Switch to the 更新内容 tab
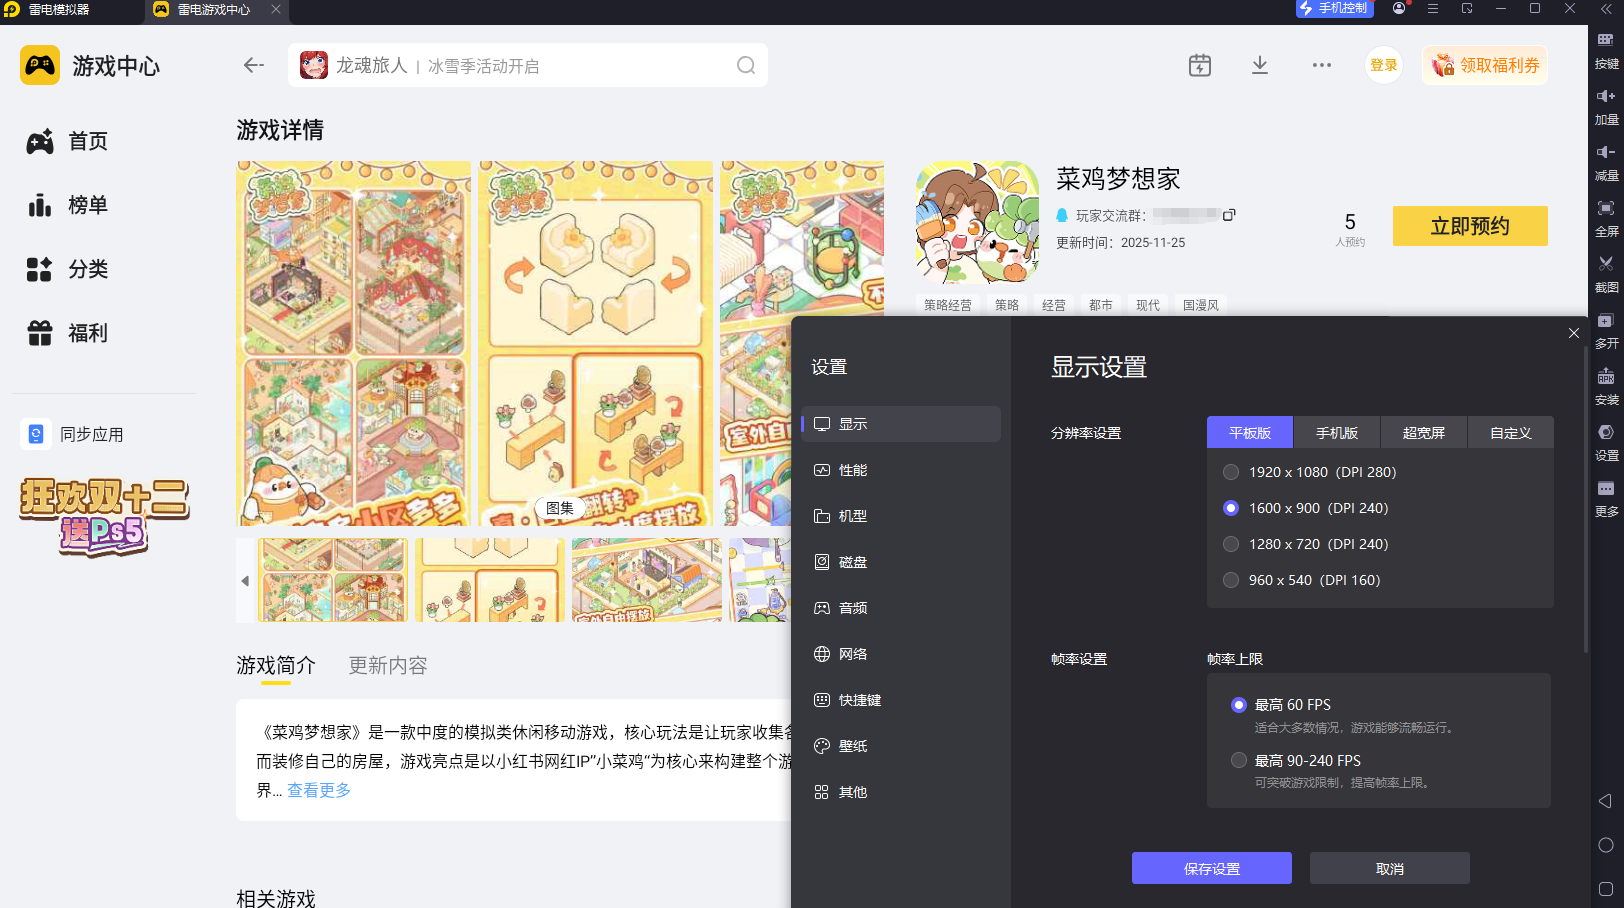Image resolution: width=1624 pixels, height=908 pixels. click(x=388, y=665)
